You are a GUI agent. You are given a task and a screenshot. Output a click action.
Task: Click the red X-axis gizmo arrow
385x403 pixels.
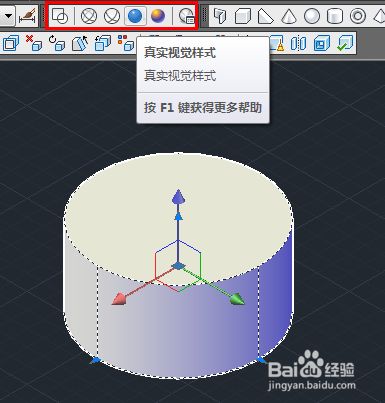coord(119,298)
